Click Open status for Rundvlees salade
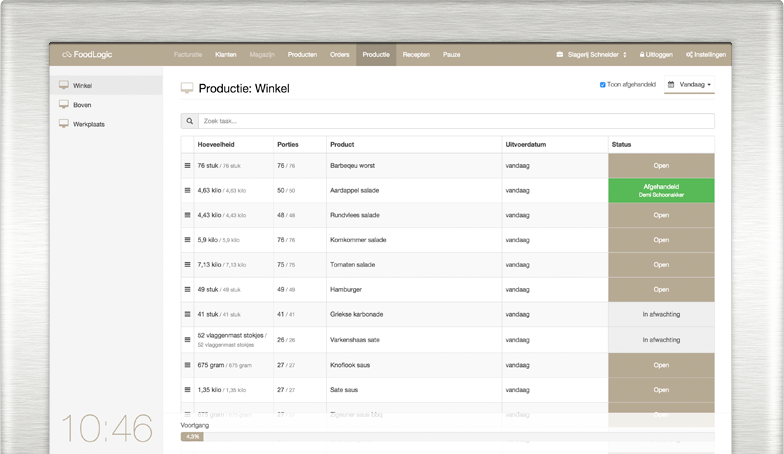 click(661, 215)
